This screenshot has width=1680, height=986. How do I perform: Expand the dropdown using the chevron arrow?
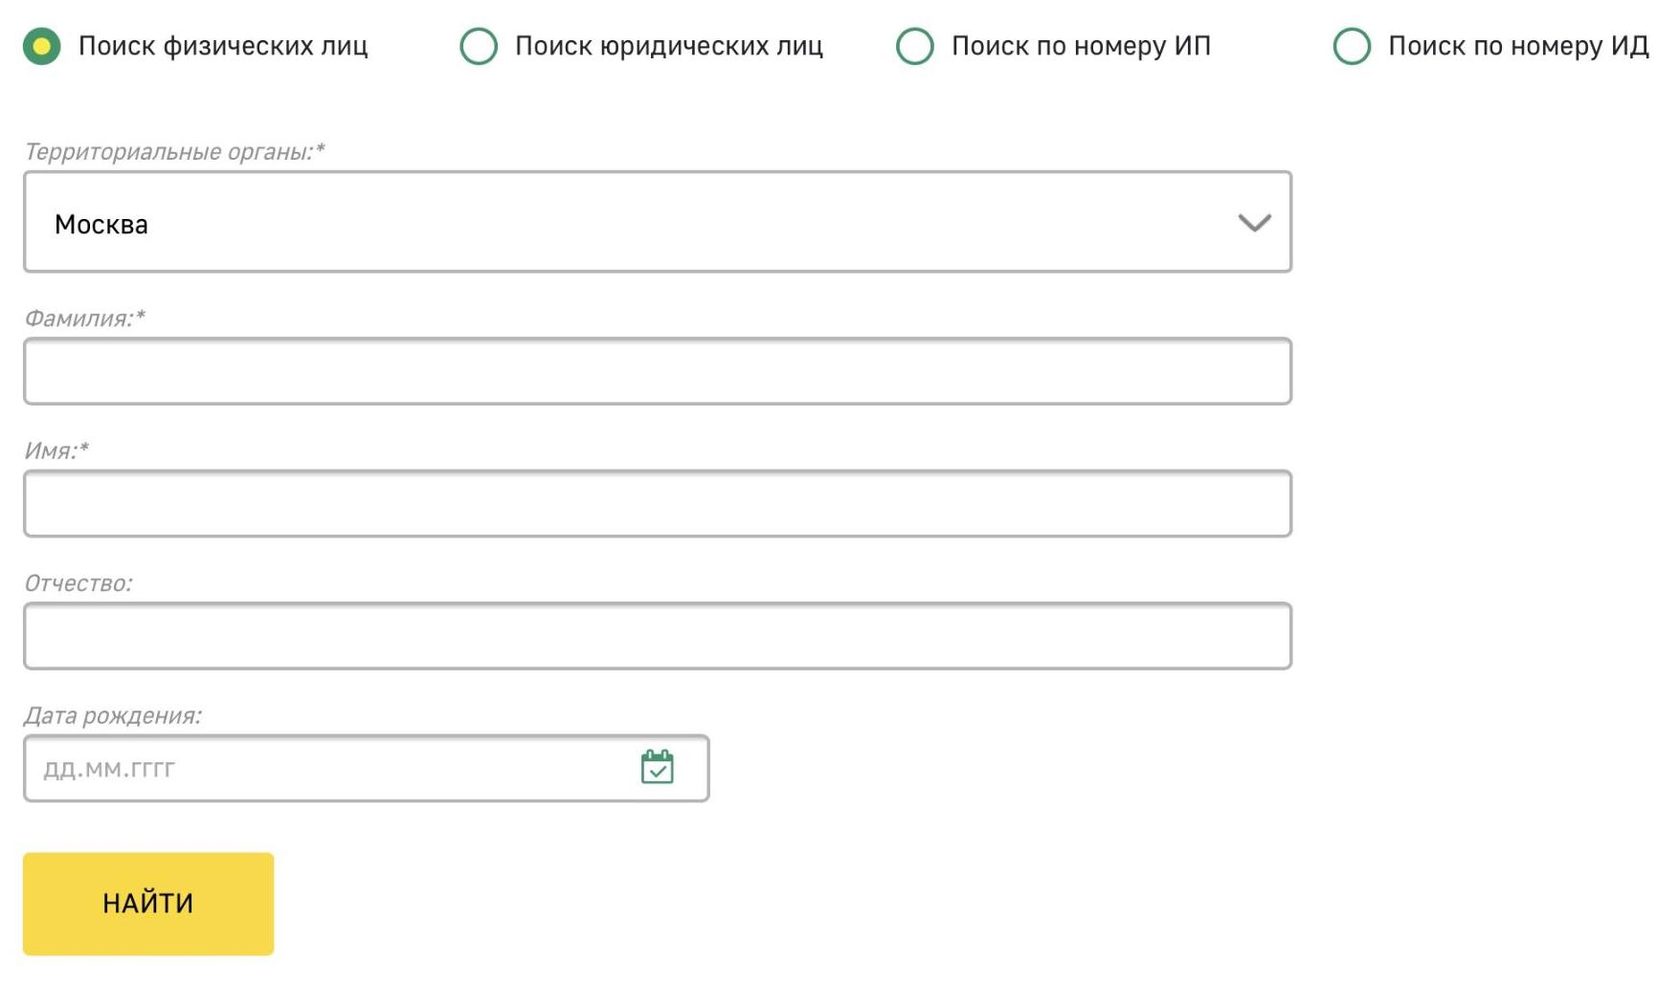pos(1254,222)
